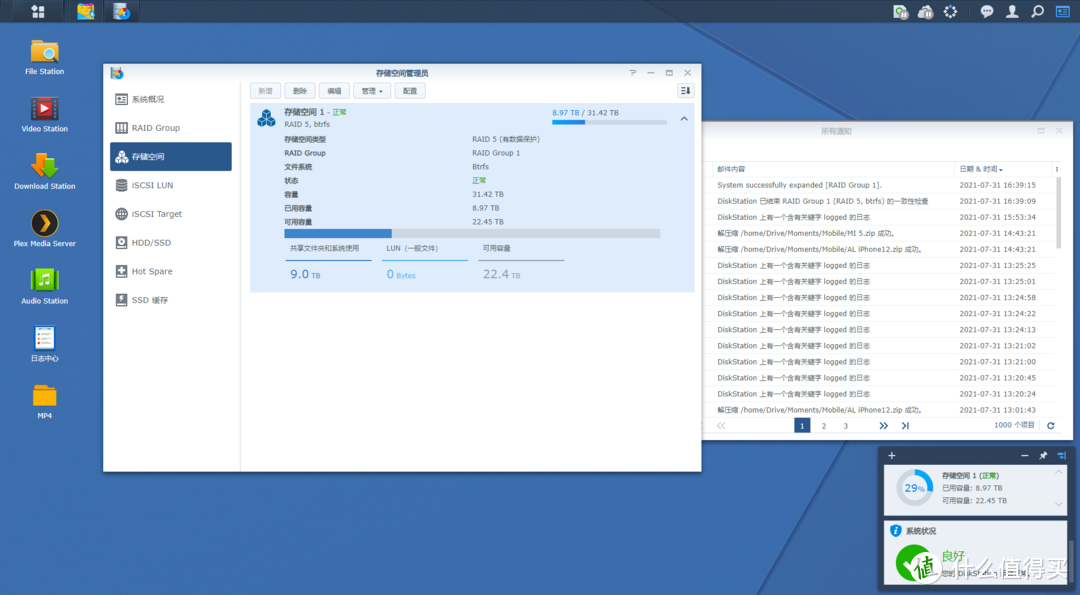Open Audio Station desktop icon
Viewport: 1080px width, 595px height.
pyautogui.click(x=45, y=286)
